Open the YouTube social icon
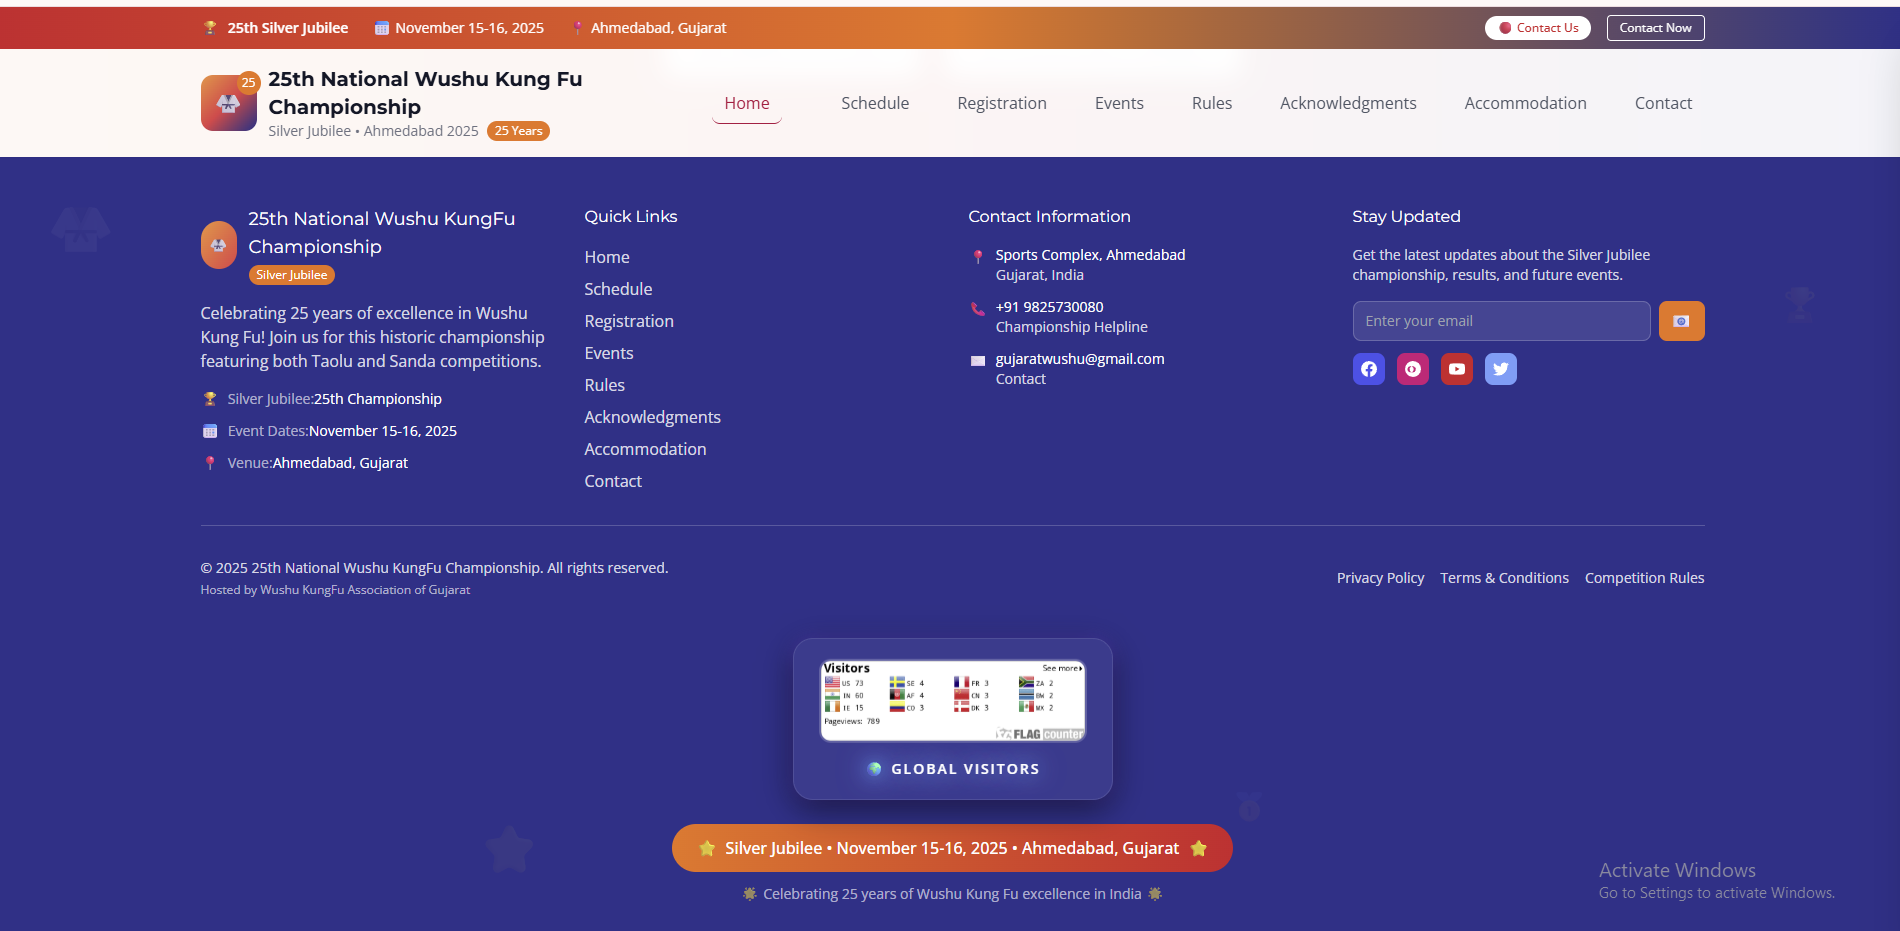The image size is (1900, 931). click(1456, 369)
